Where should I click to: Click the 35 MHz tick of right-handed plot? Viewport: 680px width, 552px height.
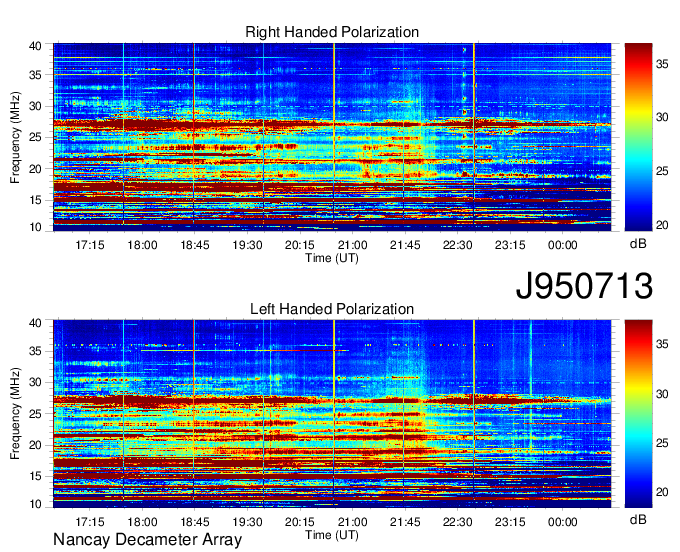coord(36,75)
